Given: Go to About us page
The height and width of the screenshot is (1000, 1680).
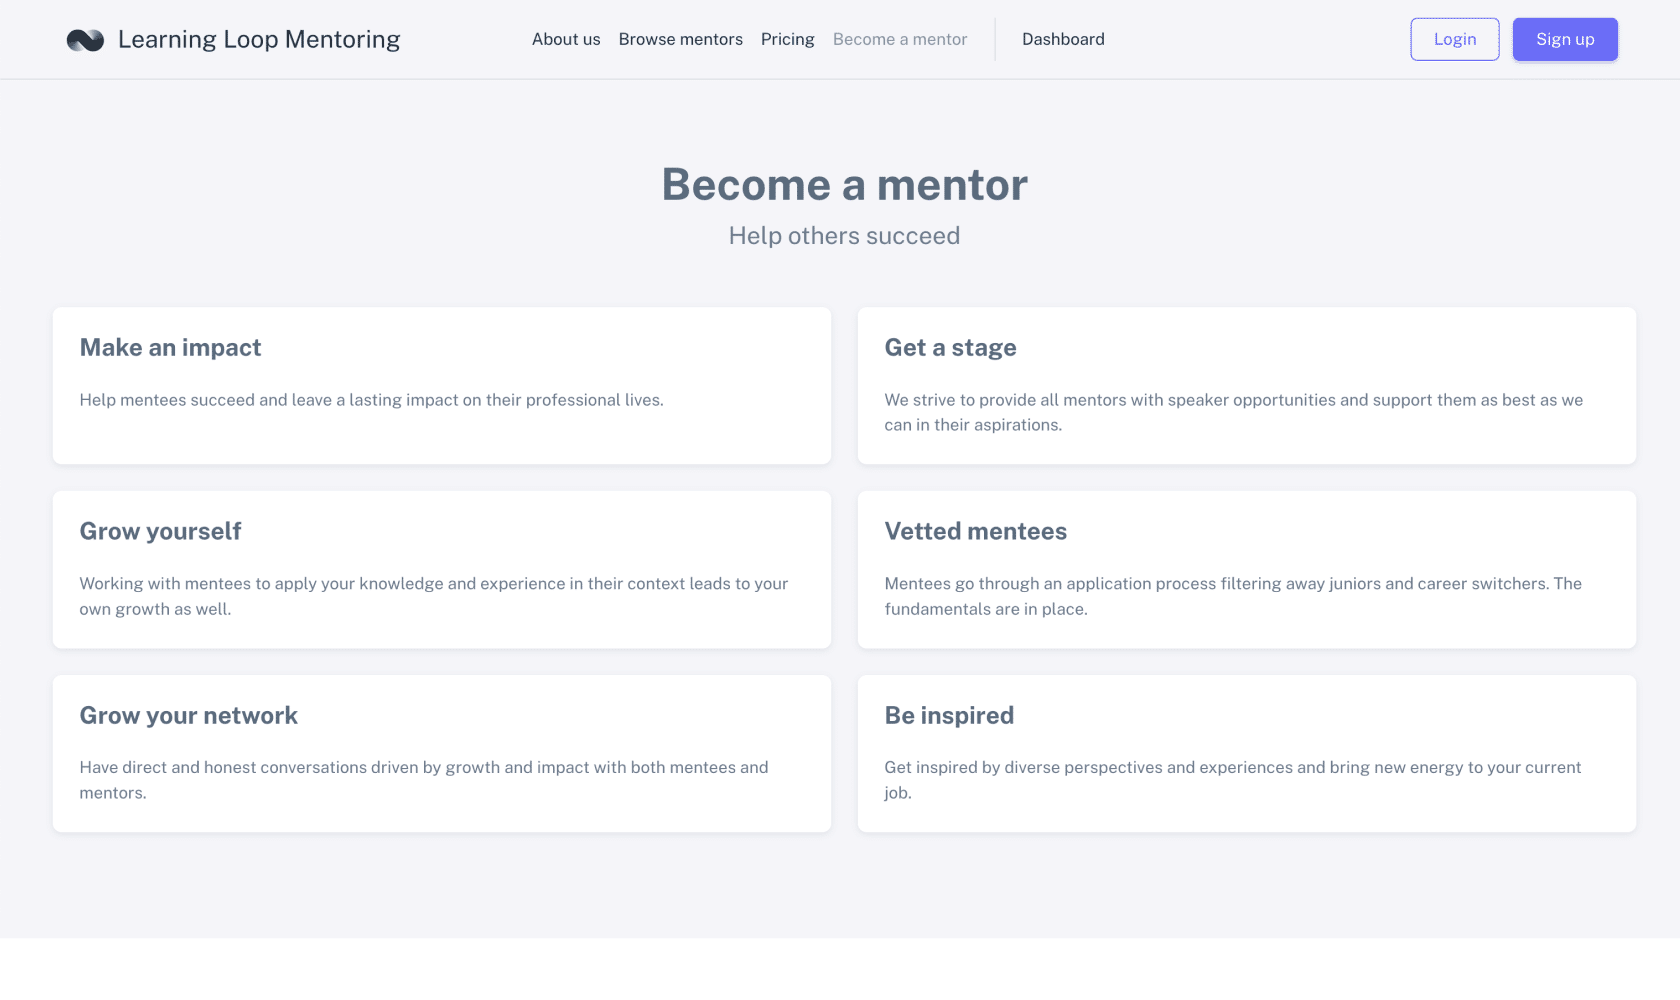Looking at the screenshot, I should tap(566, 39).
